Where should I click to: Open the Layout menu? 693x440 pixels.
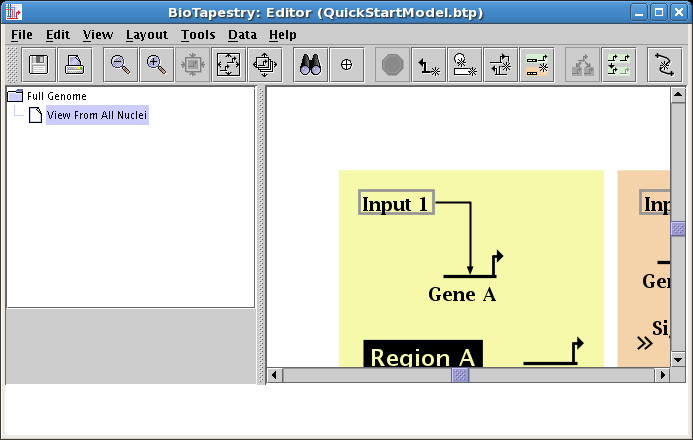pyautogui.click(x=147, y=34)
